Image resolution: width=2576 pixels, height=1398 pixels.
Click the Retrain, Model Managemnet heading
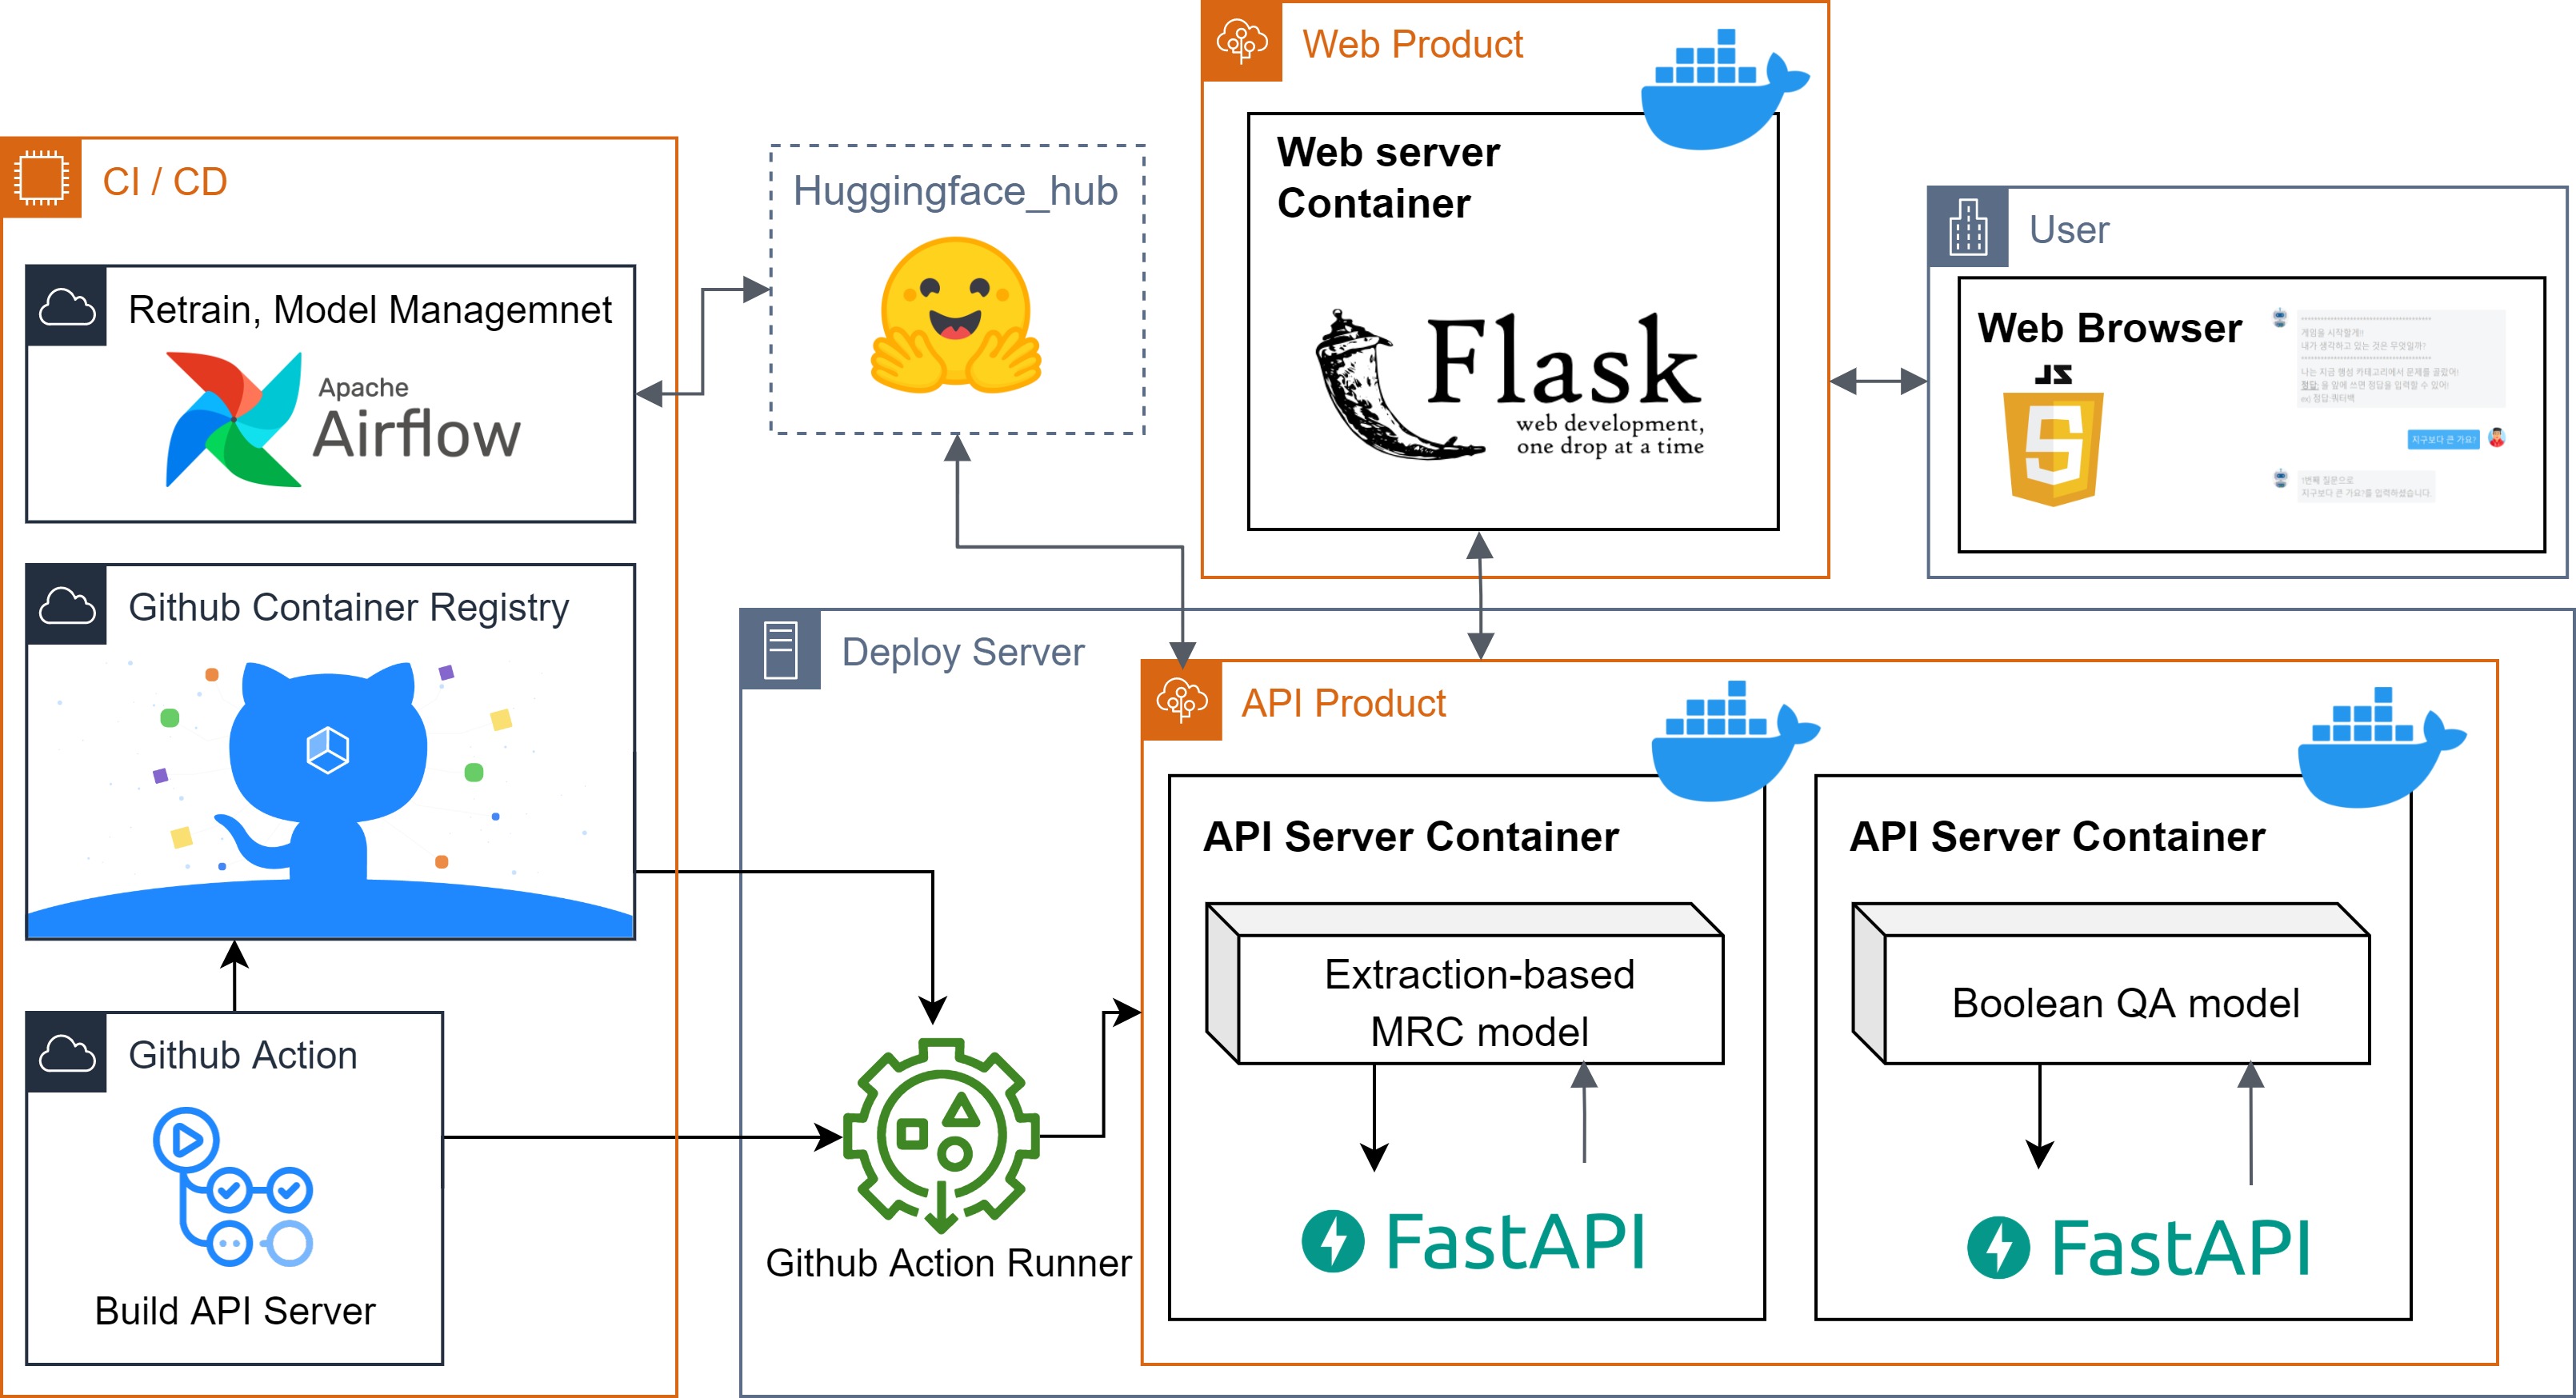[369, 310]
